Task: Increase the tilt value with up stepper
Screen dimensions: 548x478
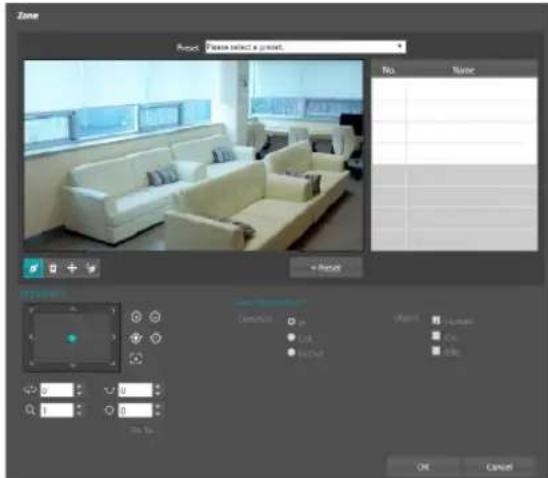Action: pos(158,387)
